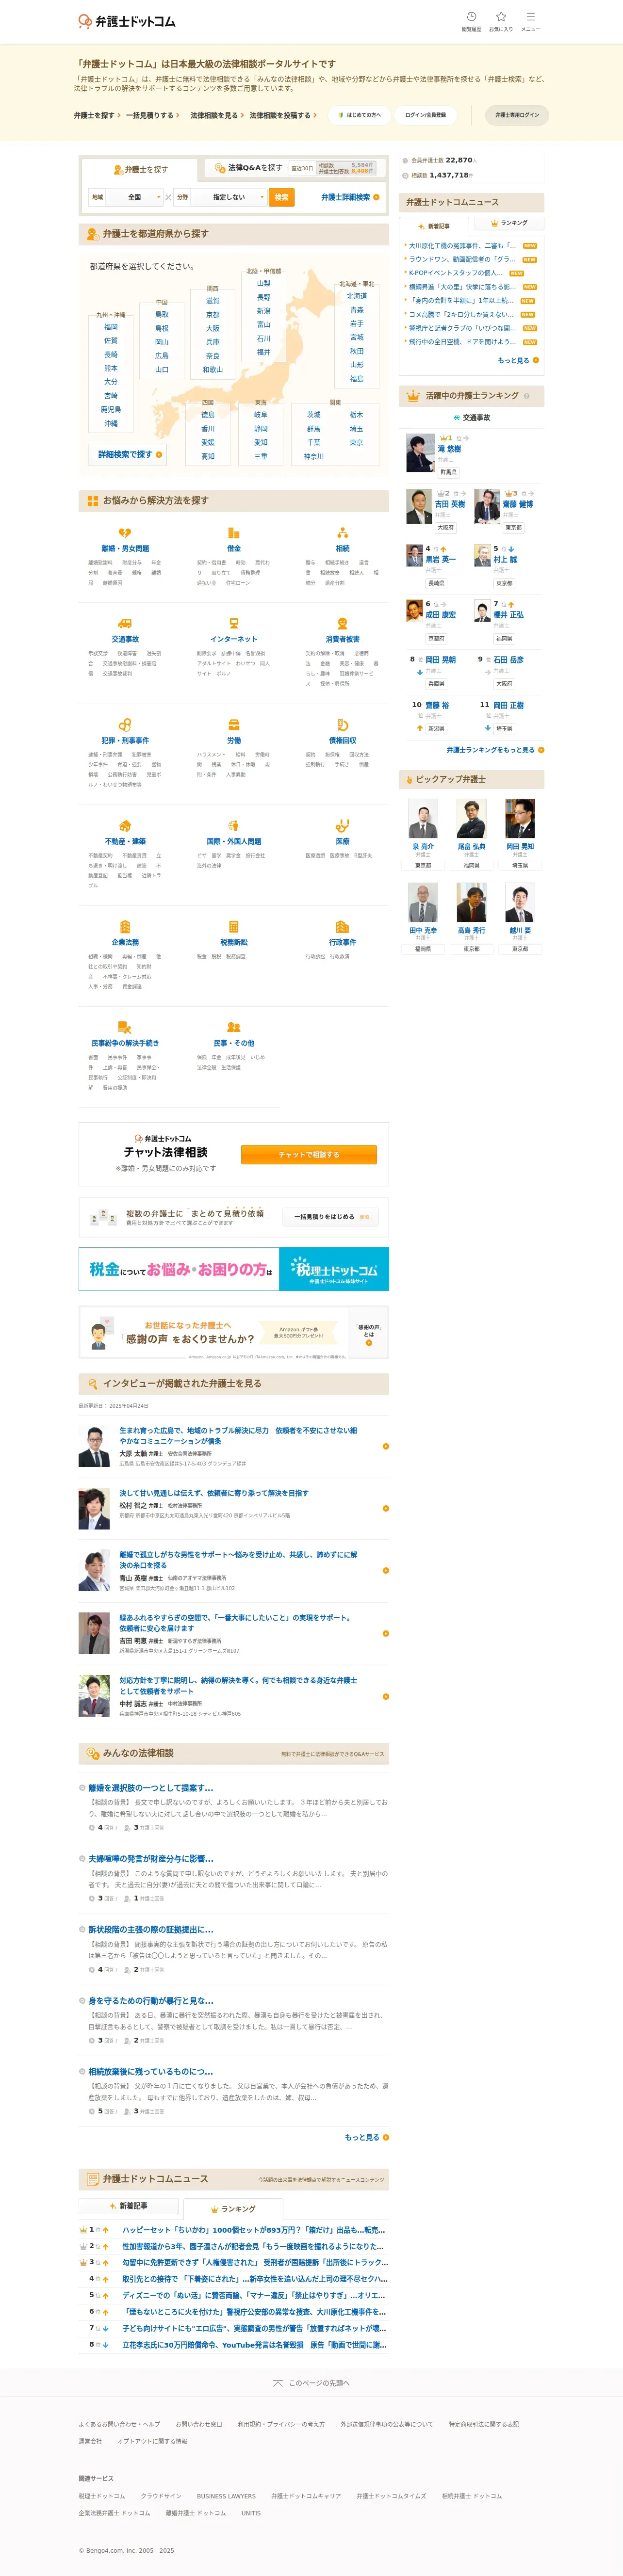The image size is (623, 2576).
Task: Select sidebar 新着記事 news tab
Action: pyautogui.click(x=434, y=226)
